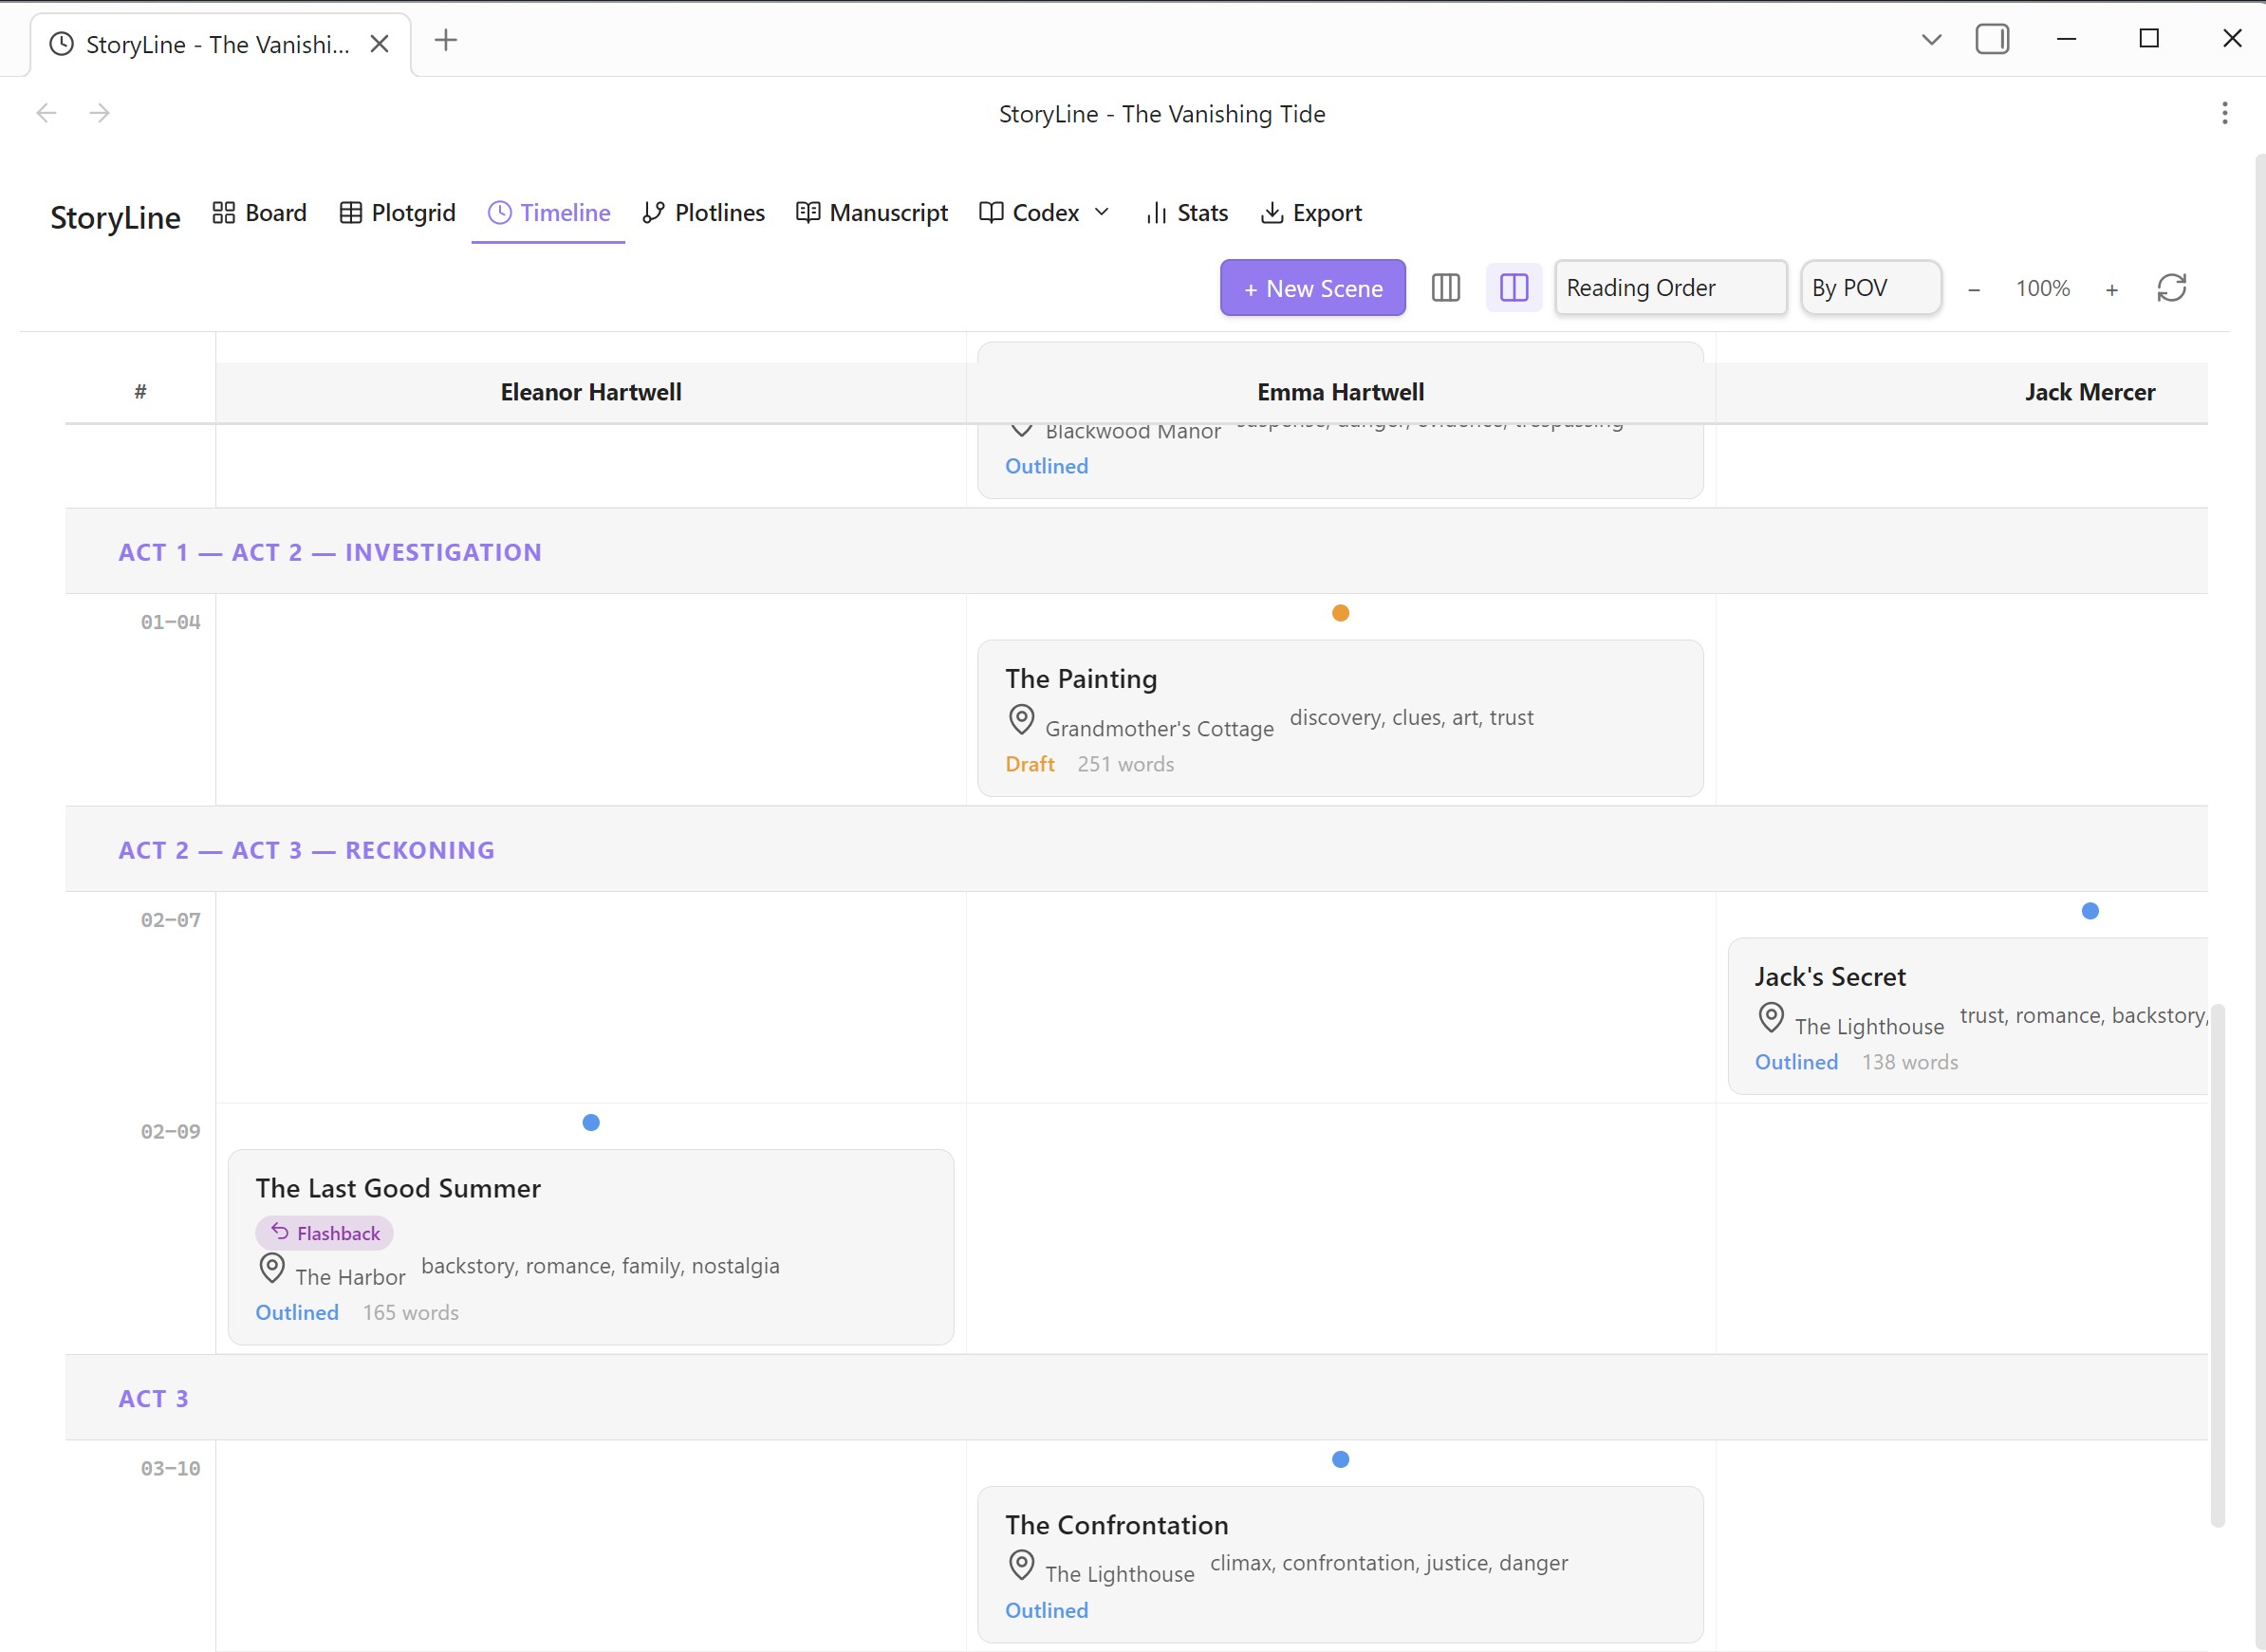Viewport: 2266px width, 1652px height.
Task: Click the Act 3 Reckoning section header
Action: (x=1136, y=849)
